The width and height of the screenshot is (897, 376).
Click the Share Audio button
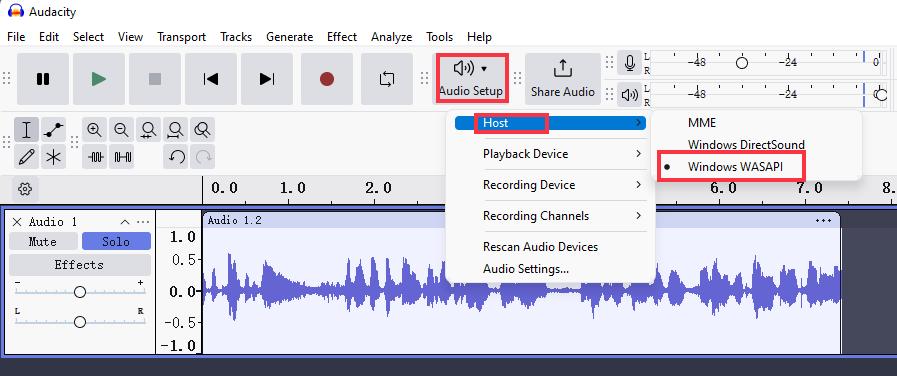pos(563,79)
